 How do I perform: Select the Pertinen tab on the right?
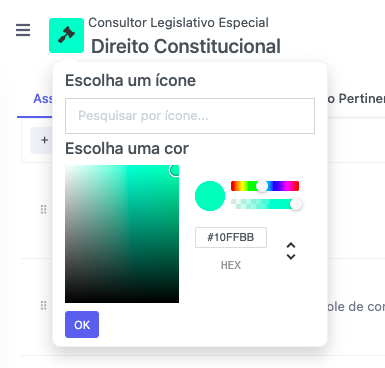[x=356, y=99]
